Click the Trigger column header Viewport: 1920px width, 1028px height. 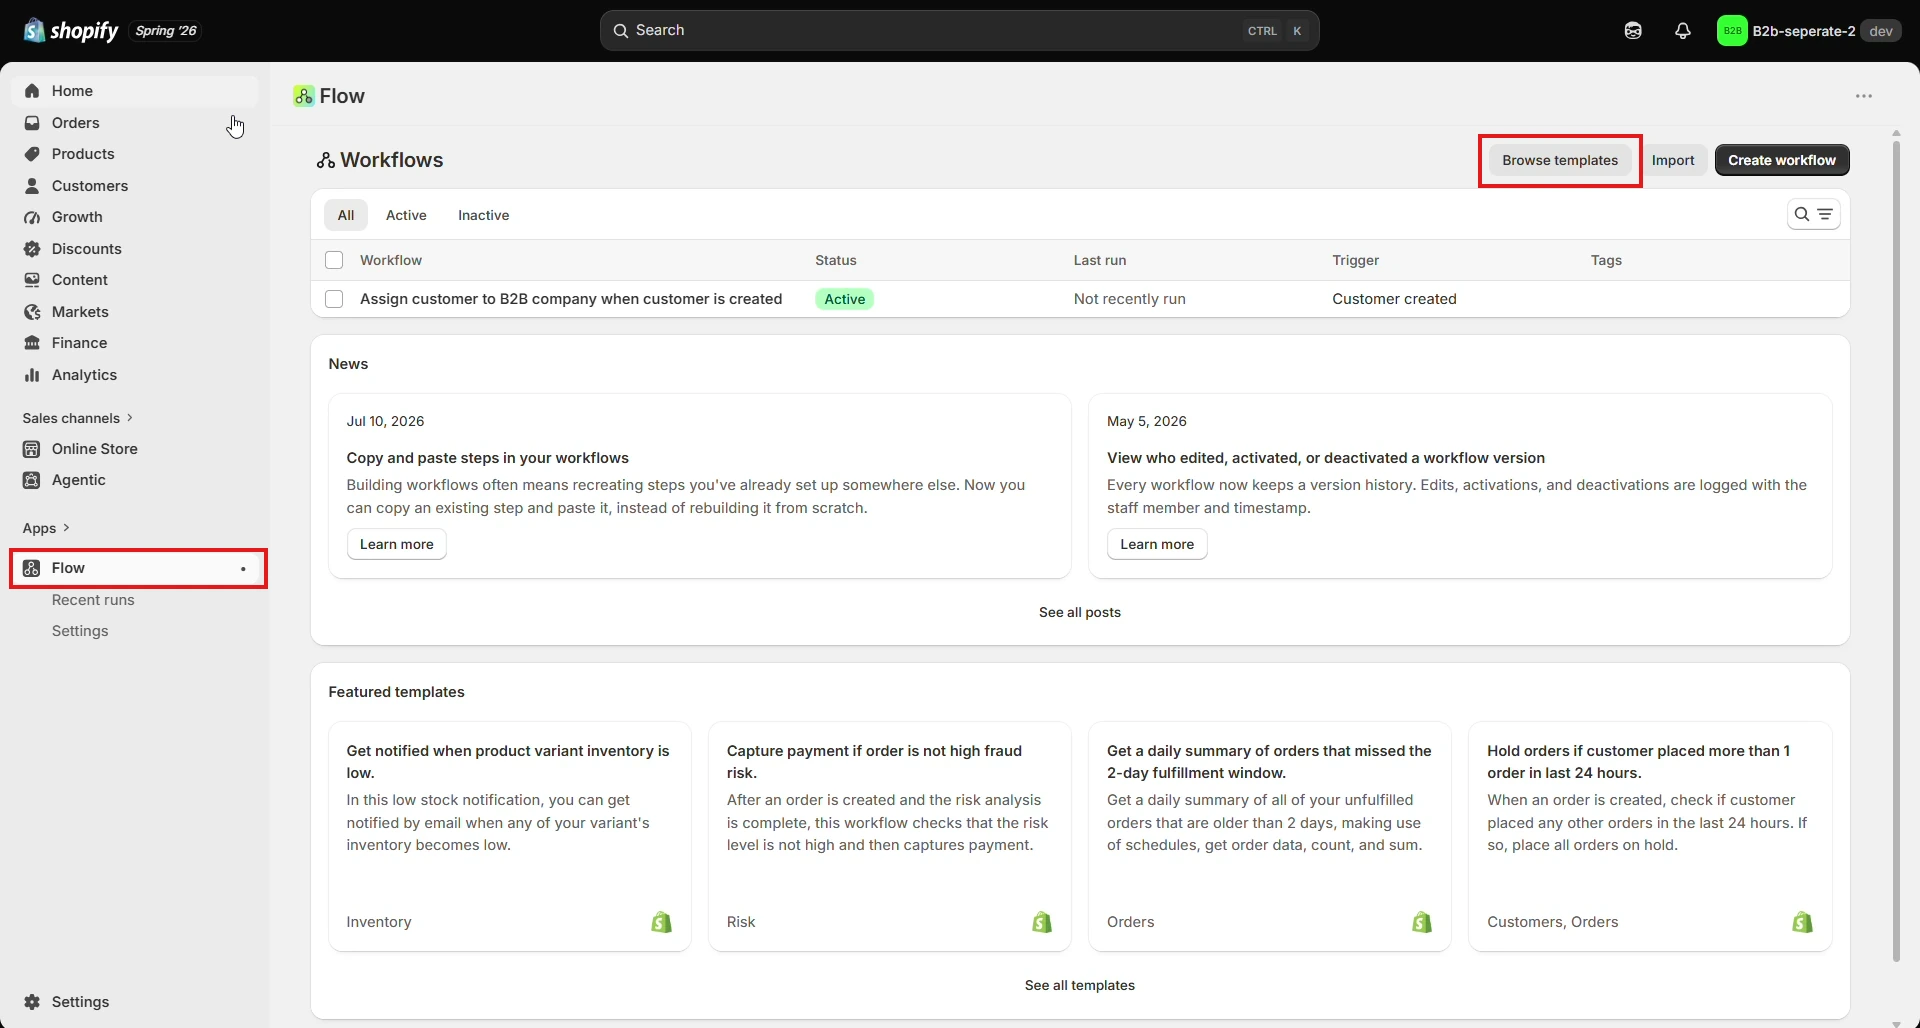coord(1355,260)
